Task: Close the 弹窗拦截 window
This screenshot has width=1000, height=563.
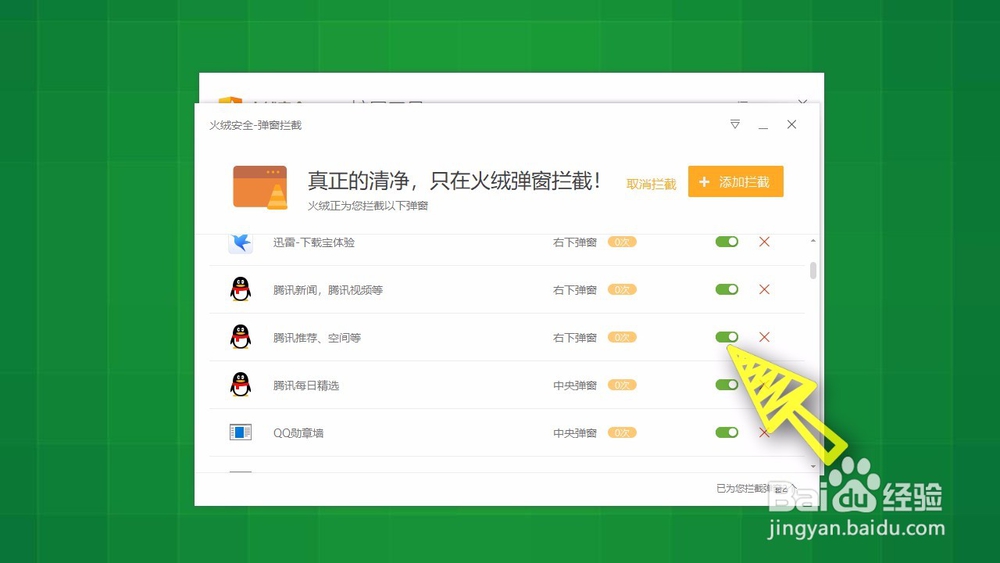Action: point(791,124)
